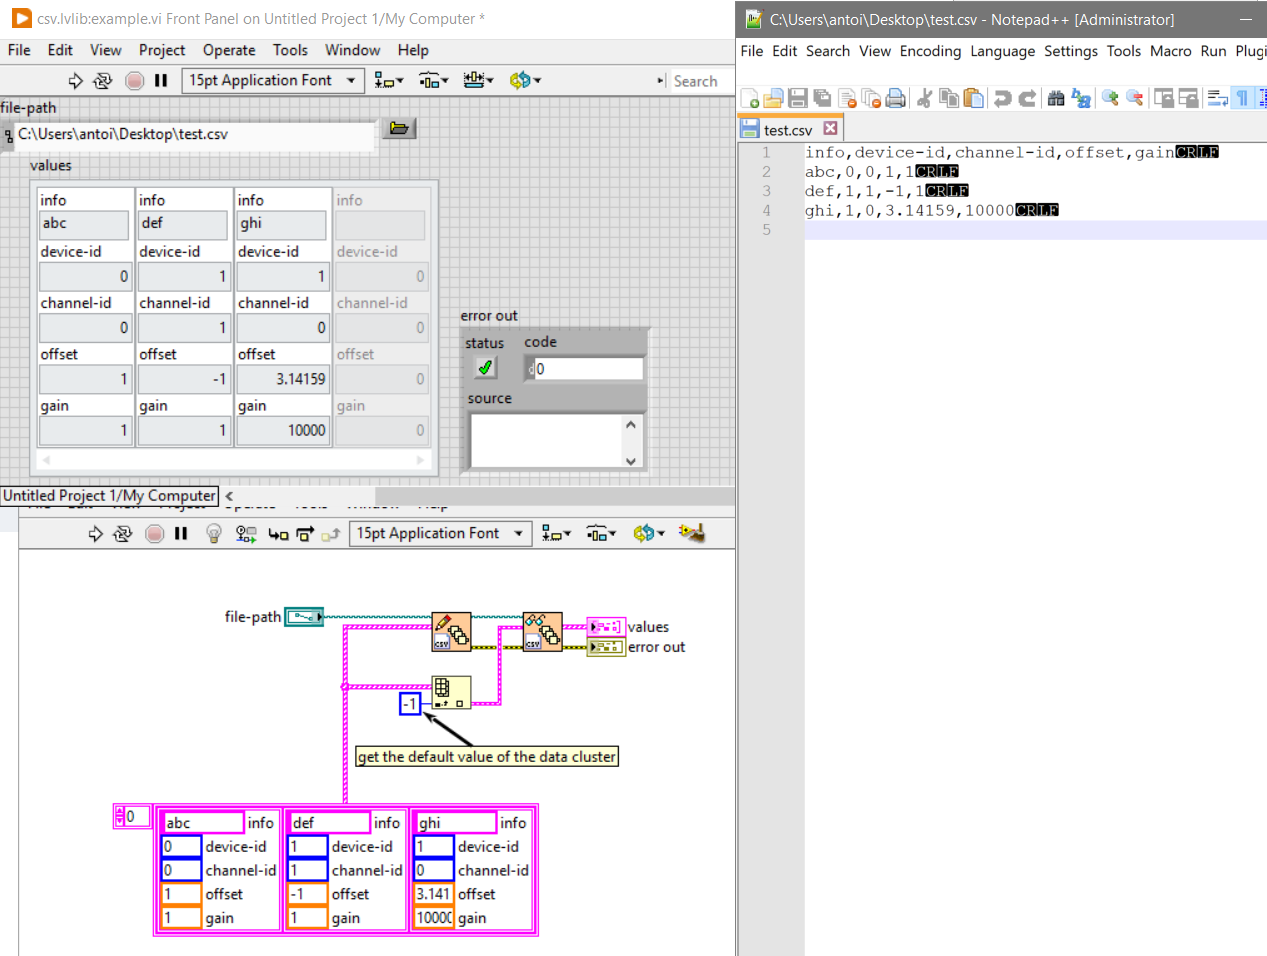Toggle Show All Characters pilcrow button
The width and height of the screenshot is (1267, 956).
click(x=1242, y=98)
